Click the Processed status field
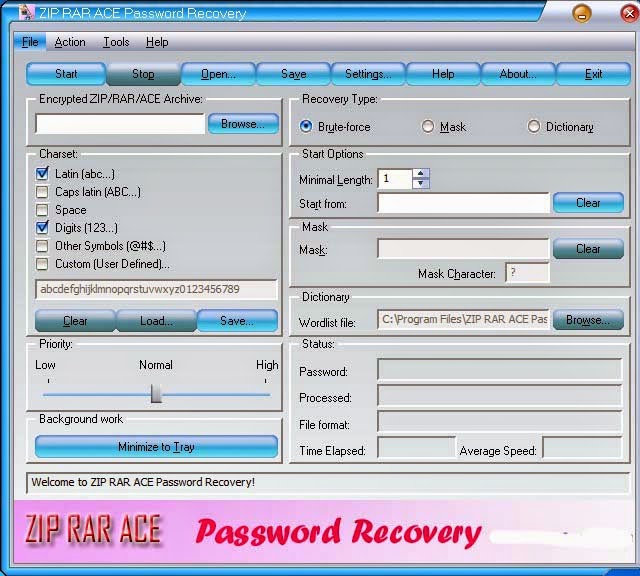This screenshot has height=576, width=640. click(x=500, y=396)
